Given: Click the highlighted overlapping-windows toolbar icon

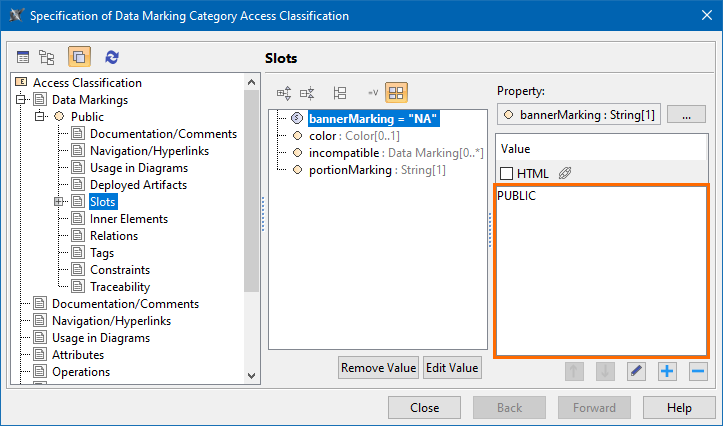Looking at the screenshot, I should (79, 58).
